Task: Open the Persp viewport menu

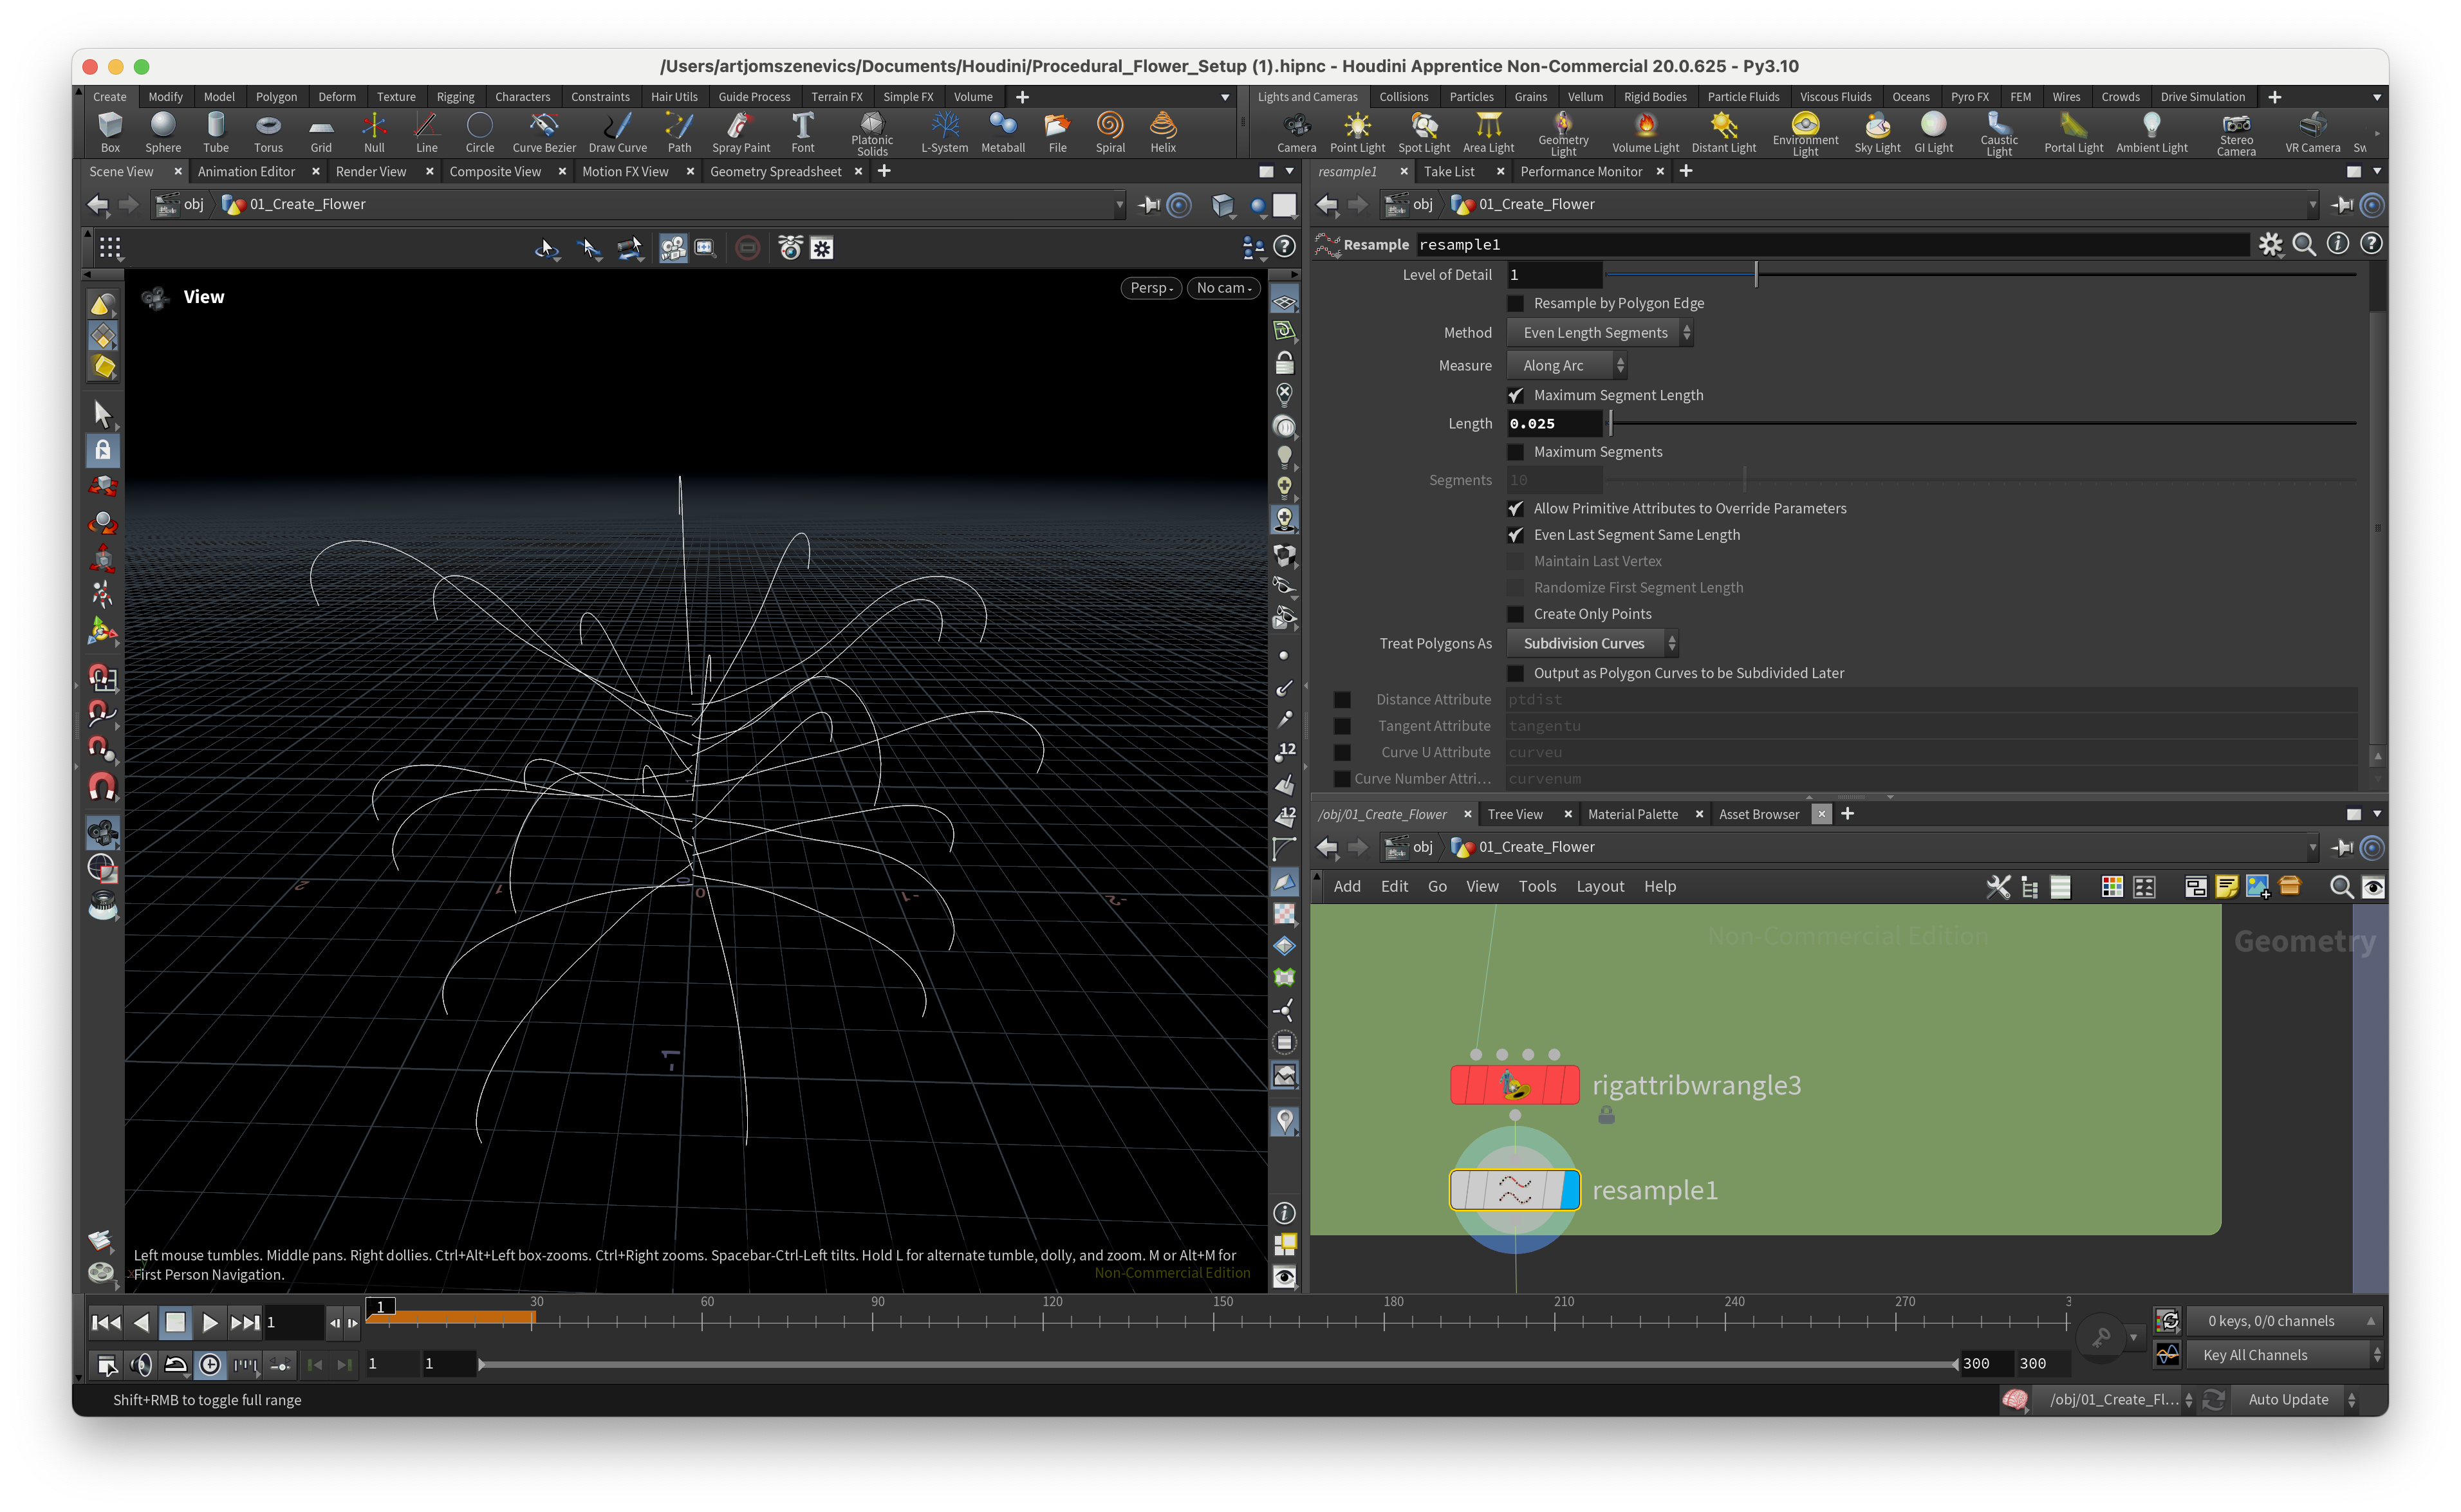Action: click(1151, 288)
